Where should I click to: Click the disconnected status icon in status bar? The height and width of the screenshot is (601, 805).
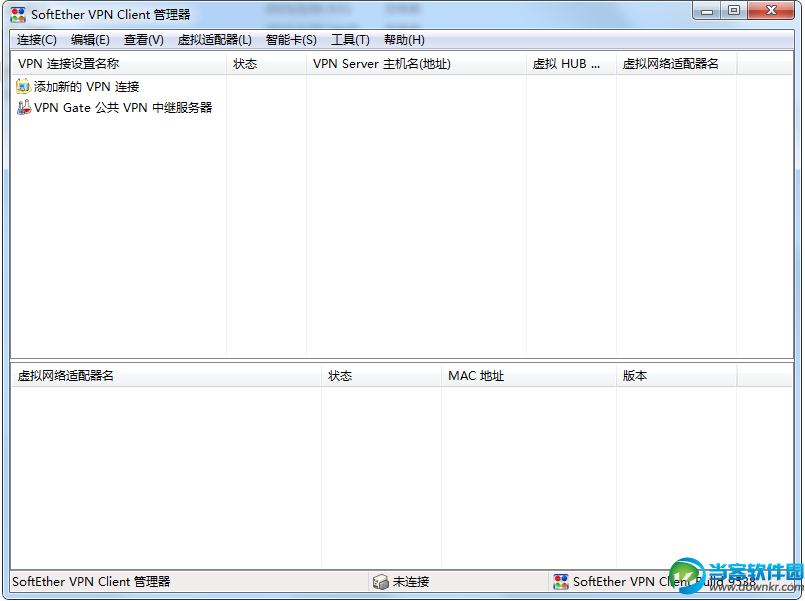coord(380,581)
